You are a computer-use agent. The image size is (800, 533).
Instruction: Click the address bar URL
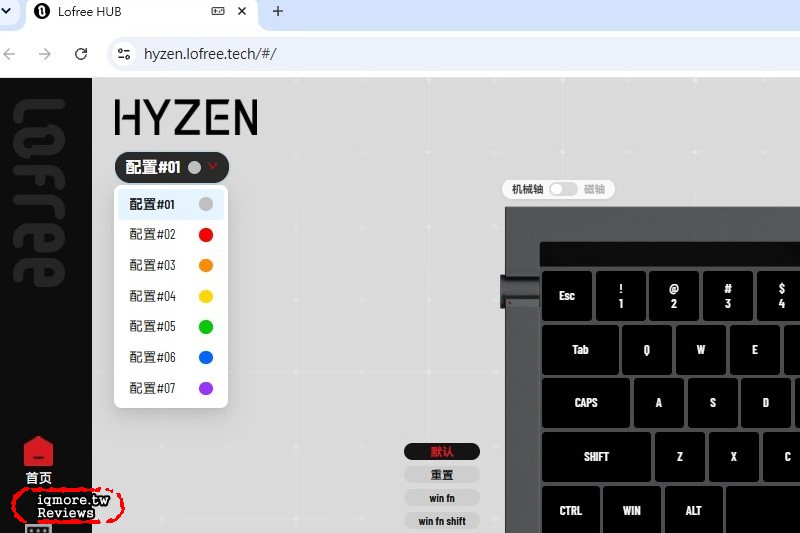click(x=210, y=54)
